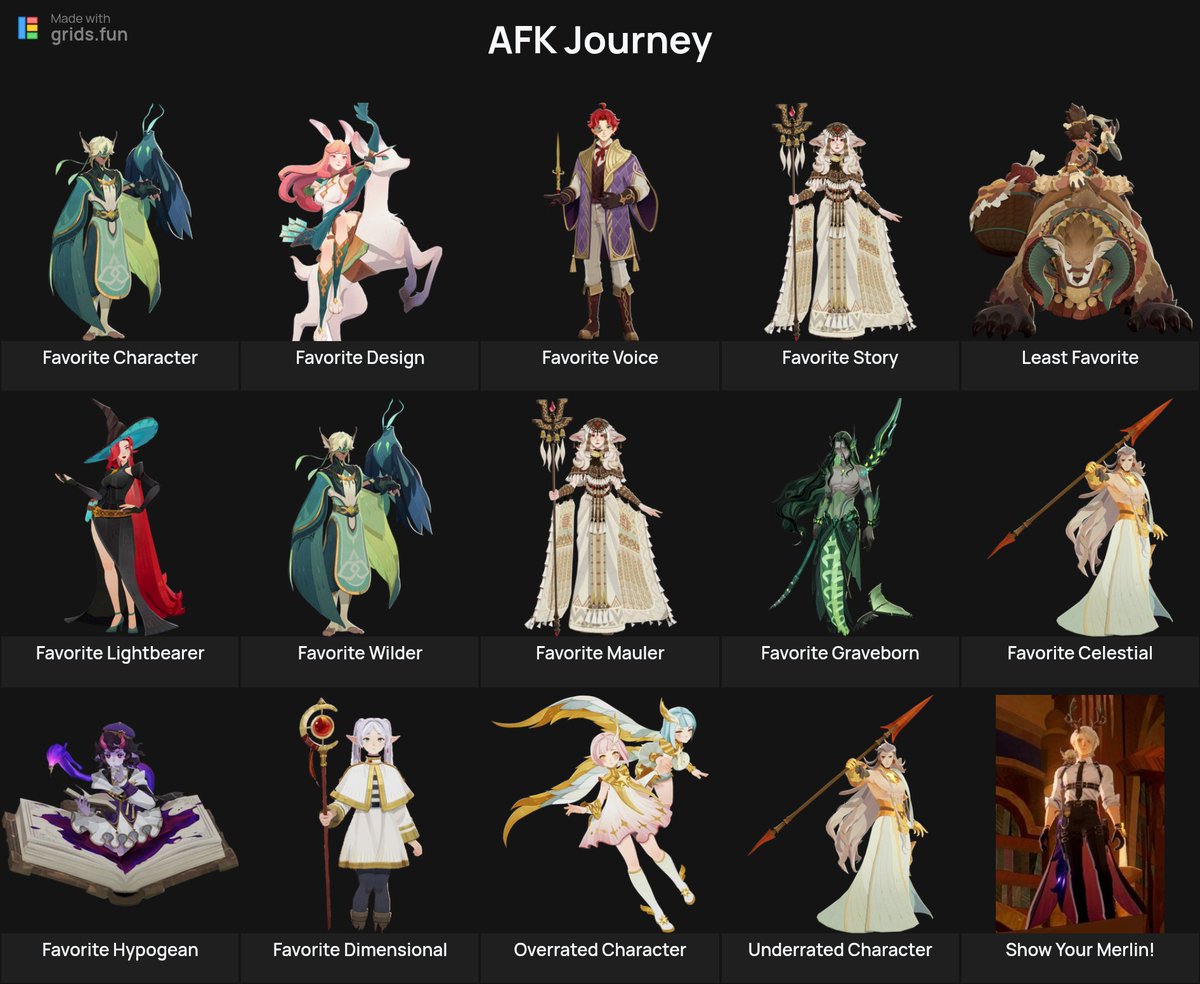Click the 'Favorite Mauler' label
Image resolution: width=1200 pixels, height=984 pixels.
(600, 654)
